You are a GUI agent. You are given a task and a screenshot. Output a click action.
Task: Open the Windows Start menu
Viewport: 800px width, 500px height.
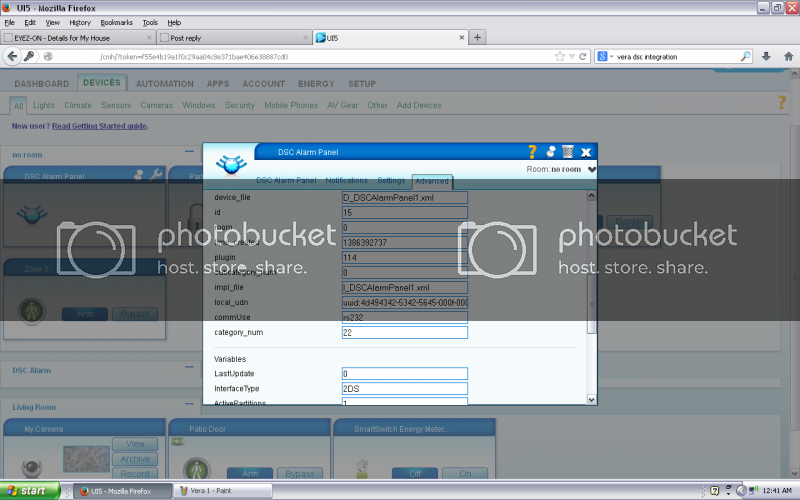coord(30,491)
